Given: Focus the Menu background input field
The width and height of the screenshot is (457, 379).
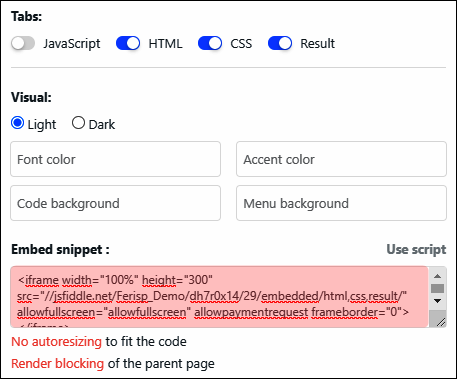Looking at the screenshot, I should [x=341, y=203].
